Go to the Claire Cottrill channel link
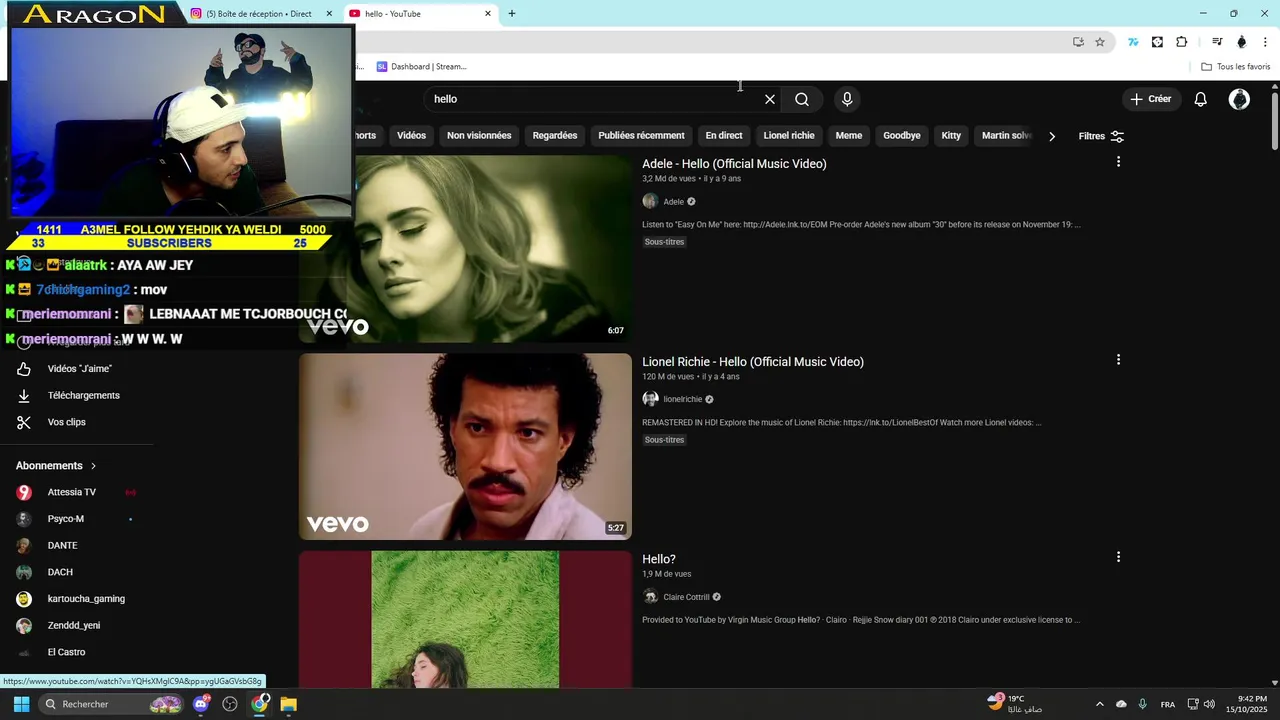The height and width of the screenshot is (720, 1280). 686,597
